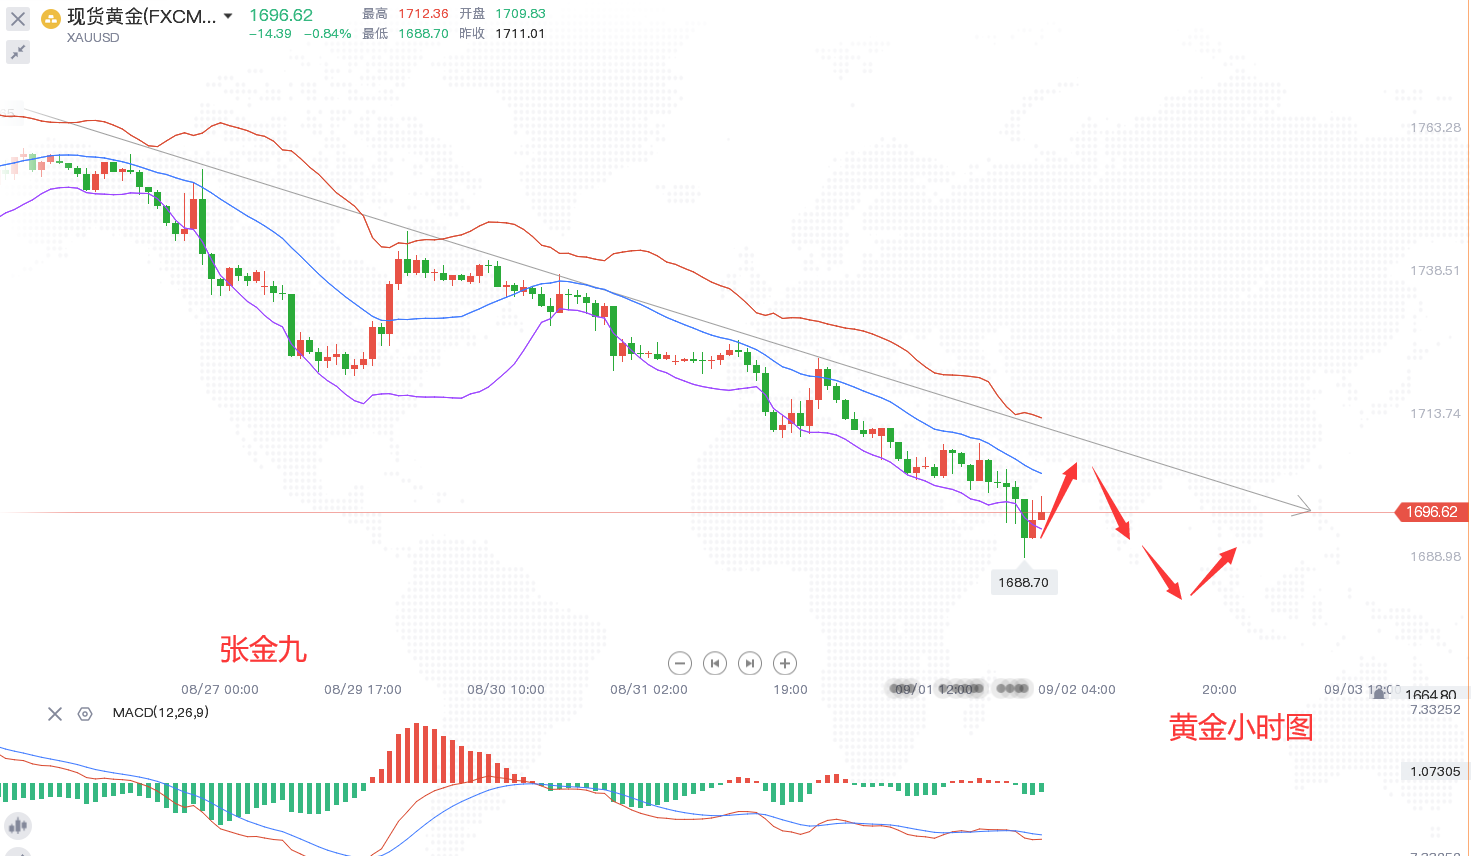Image resolution: width=1471 pixels, height=856 pixels.
Task: Expand the 现货黄金 symbol dropdown arrow
Action: 228,16
